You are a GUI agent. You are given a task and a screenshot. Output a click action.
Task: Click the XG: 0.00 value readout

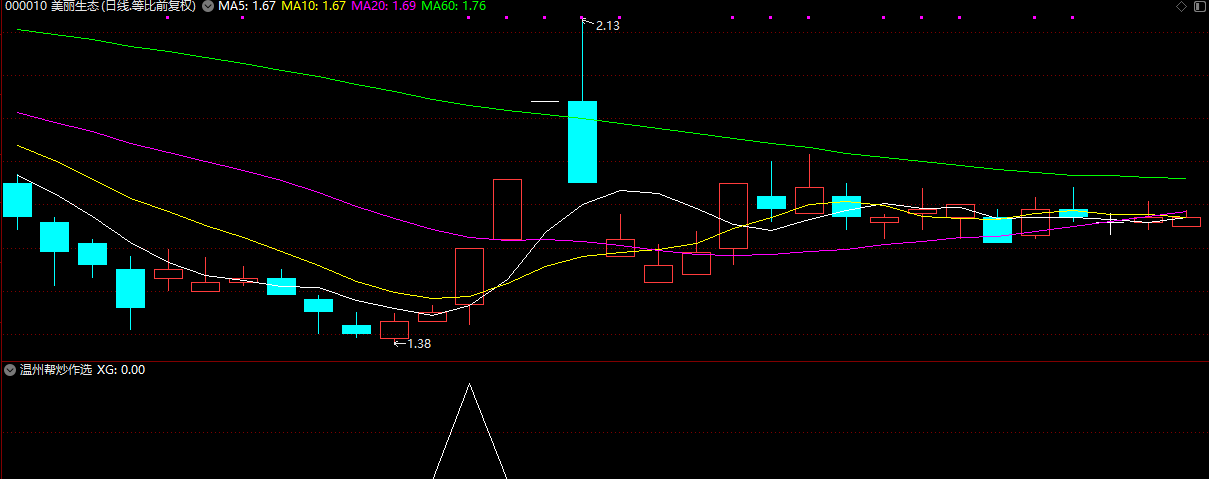(121, 370)
